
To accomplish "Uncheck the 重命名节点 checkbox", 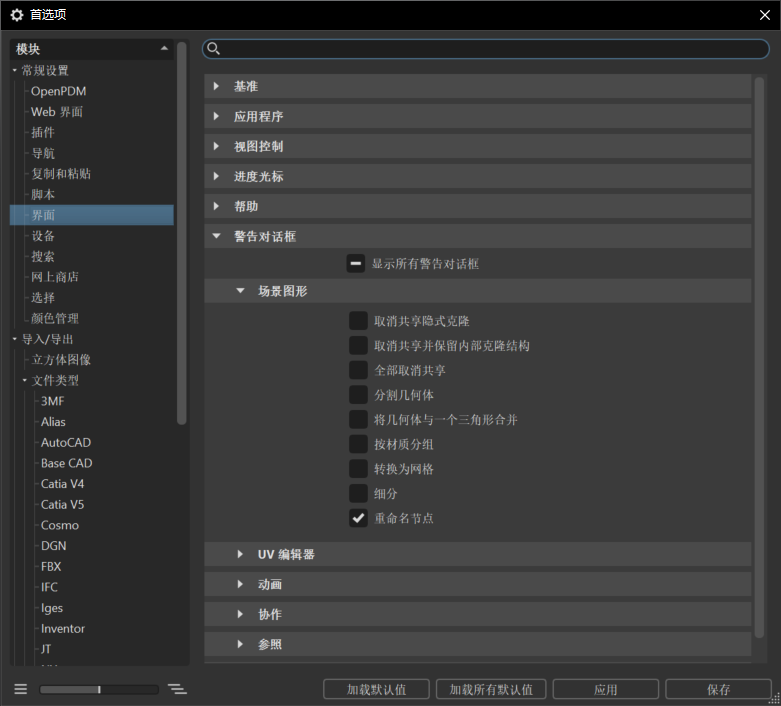I will click(x=358, y=518).
